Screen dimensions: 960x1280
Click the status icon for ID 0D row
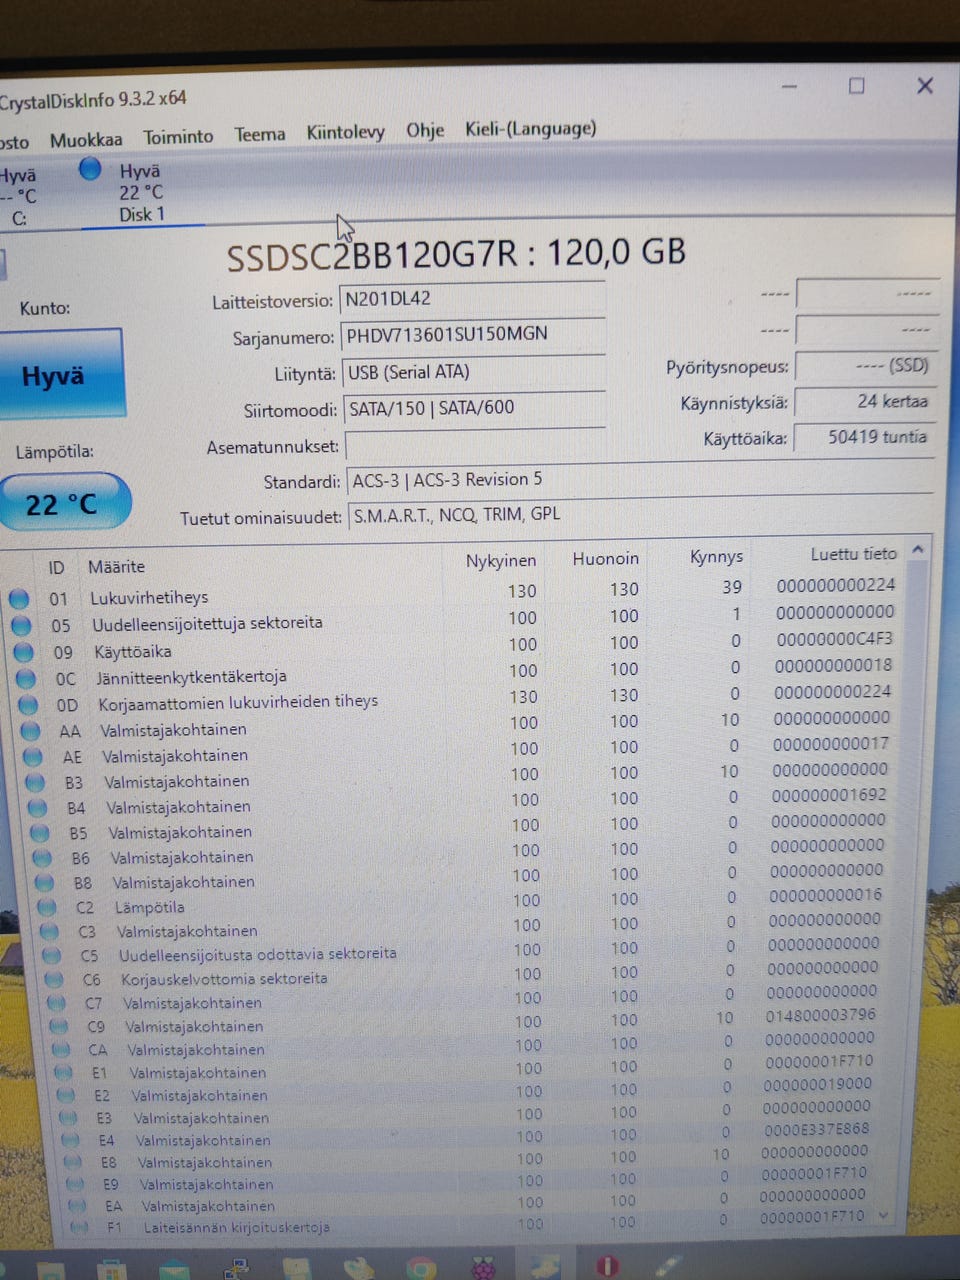click(28, 704)
